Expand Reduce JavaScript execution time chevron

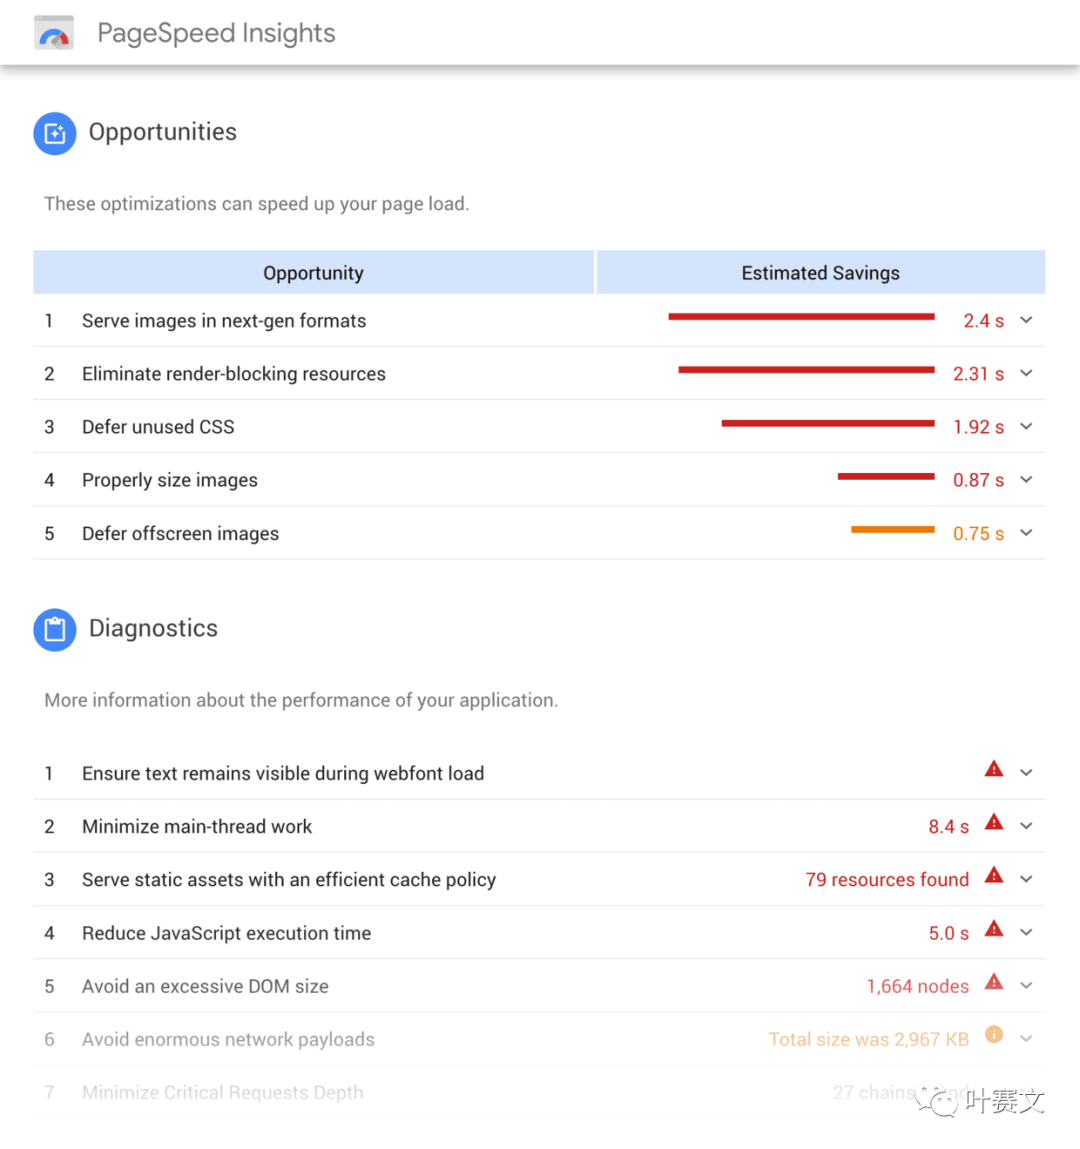[1026, 932]
